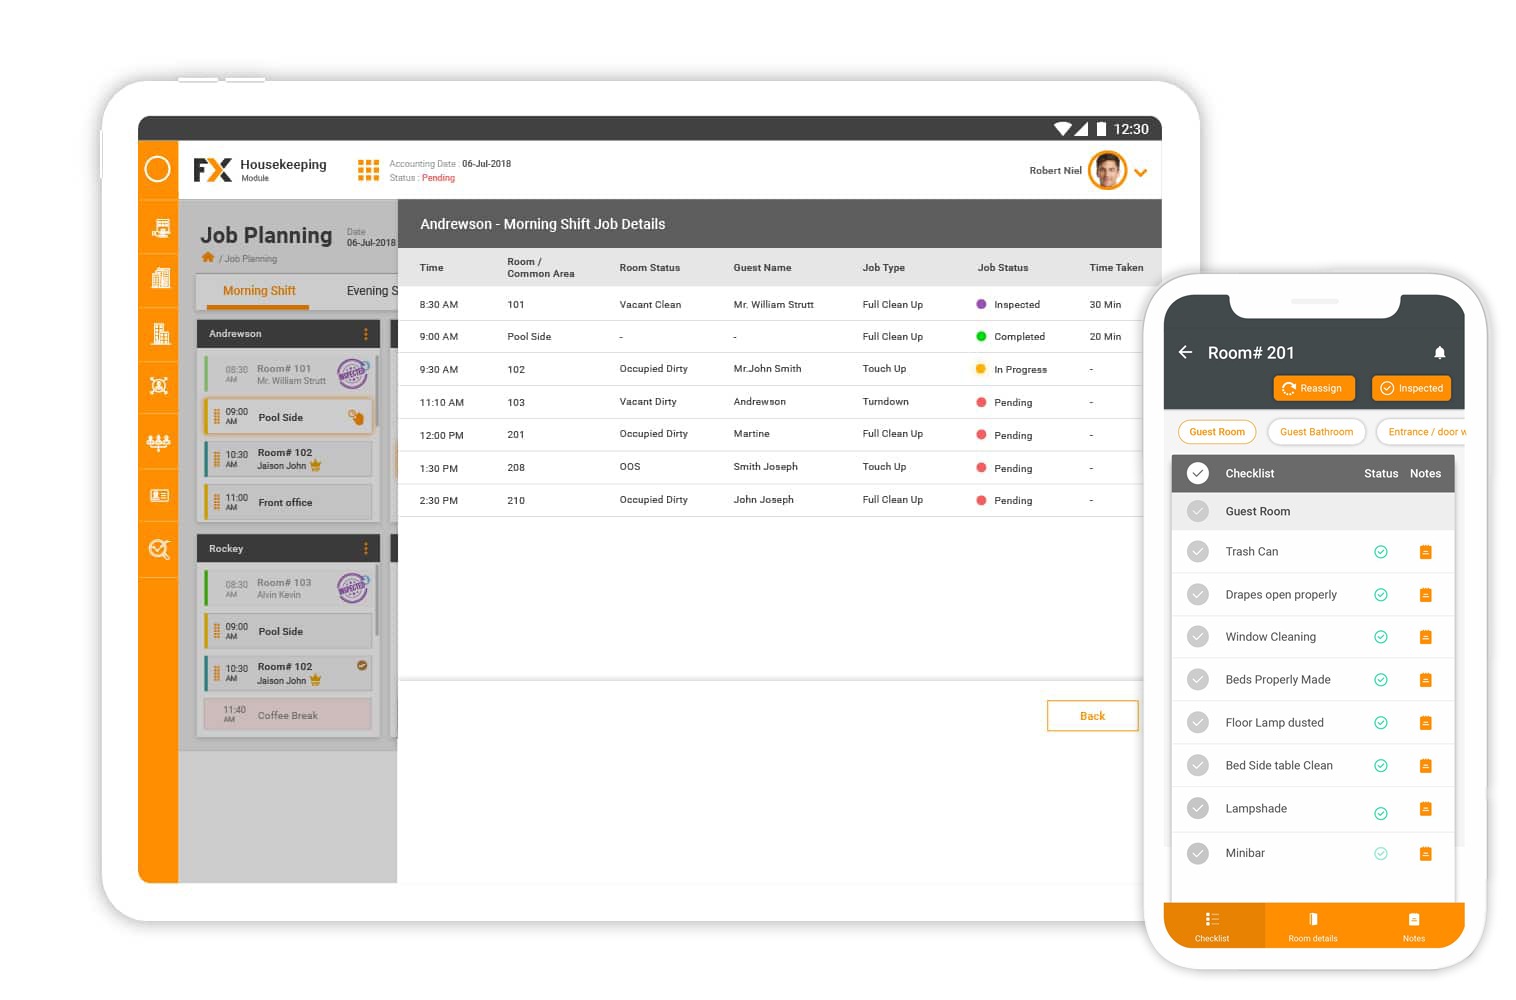Open the orange apps grid icon

click(x=368, y=170)
